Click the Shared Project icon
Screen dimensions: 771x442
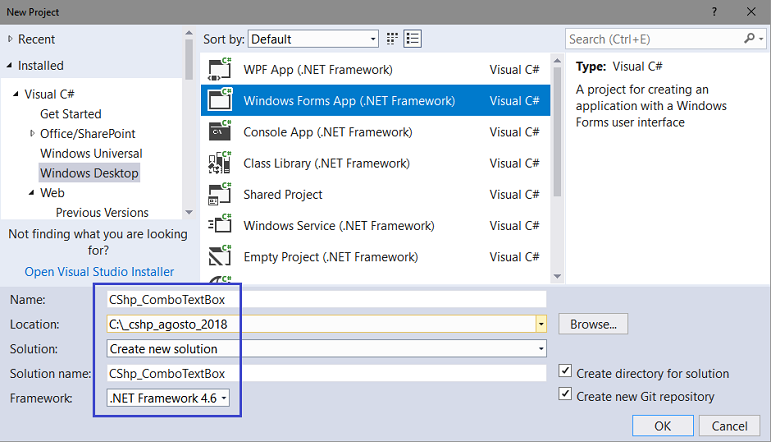(220, 194)
